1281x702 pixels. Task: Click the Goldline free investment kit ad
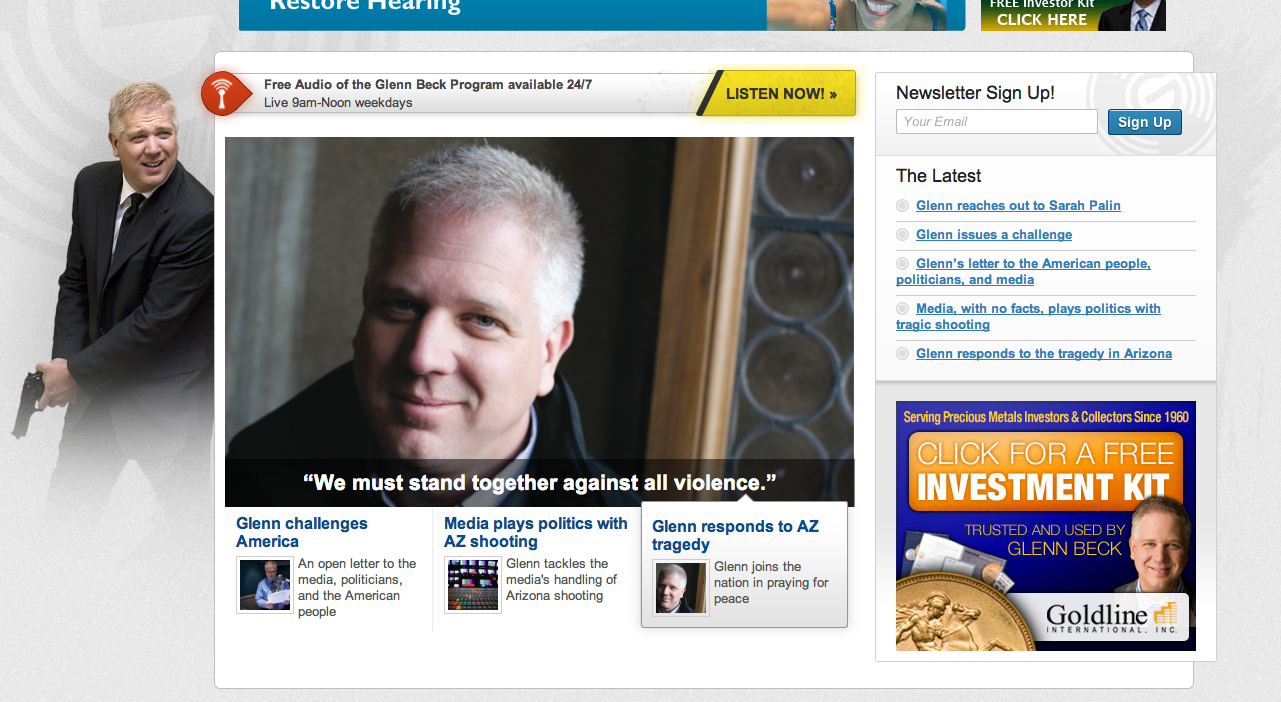(1046, 526)
